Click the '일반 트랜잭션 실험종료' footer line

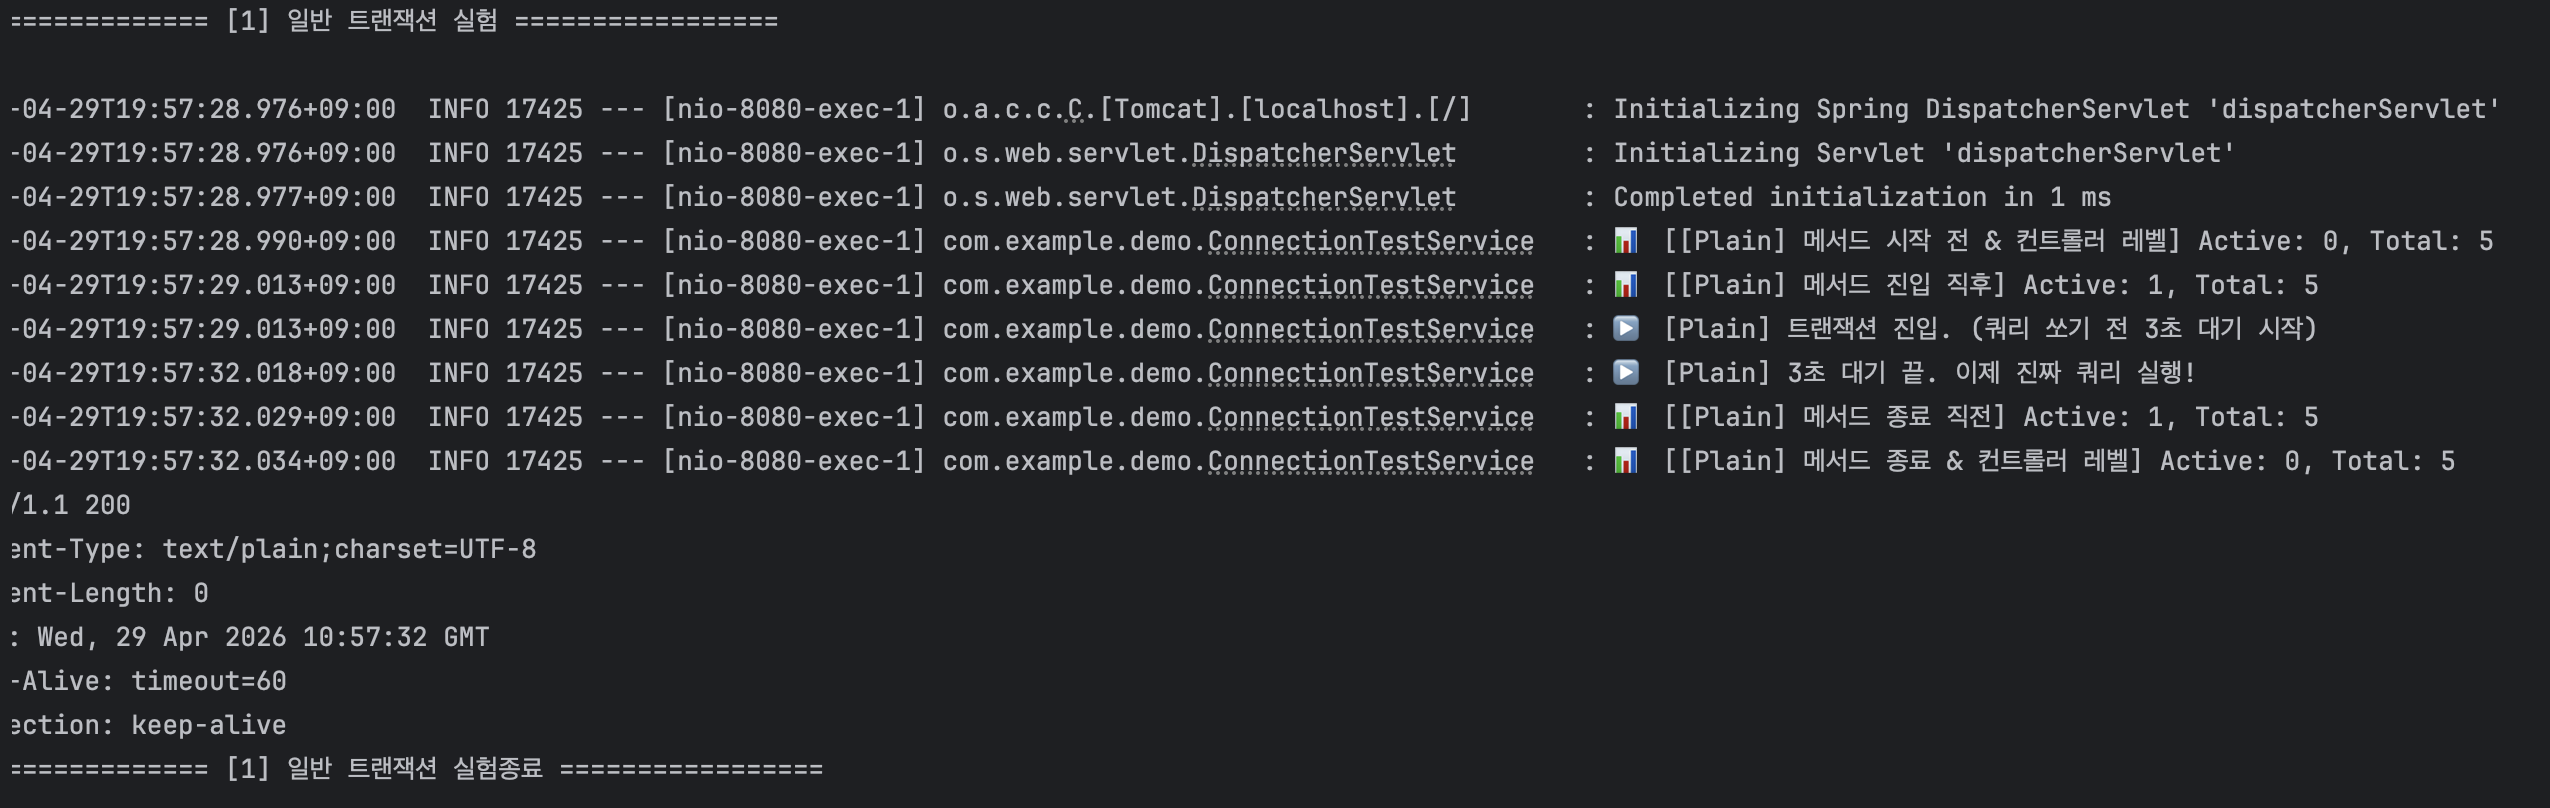pyautogui.click(x=415, y=769)
